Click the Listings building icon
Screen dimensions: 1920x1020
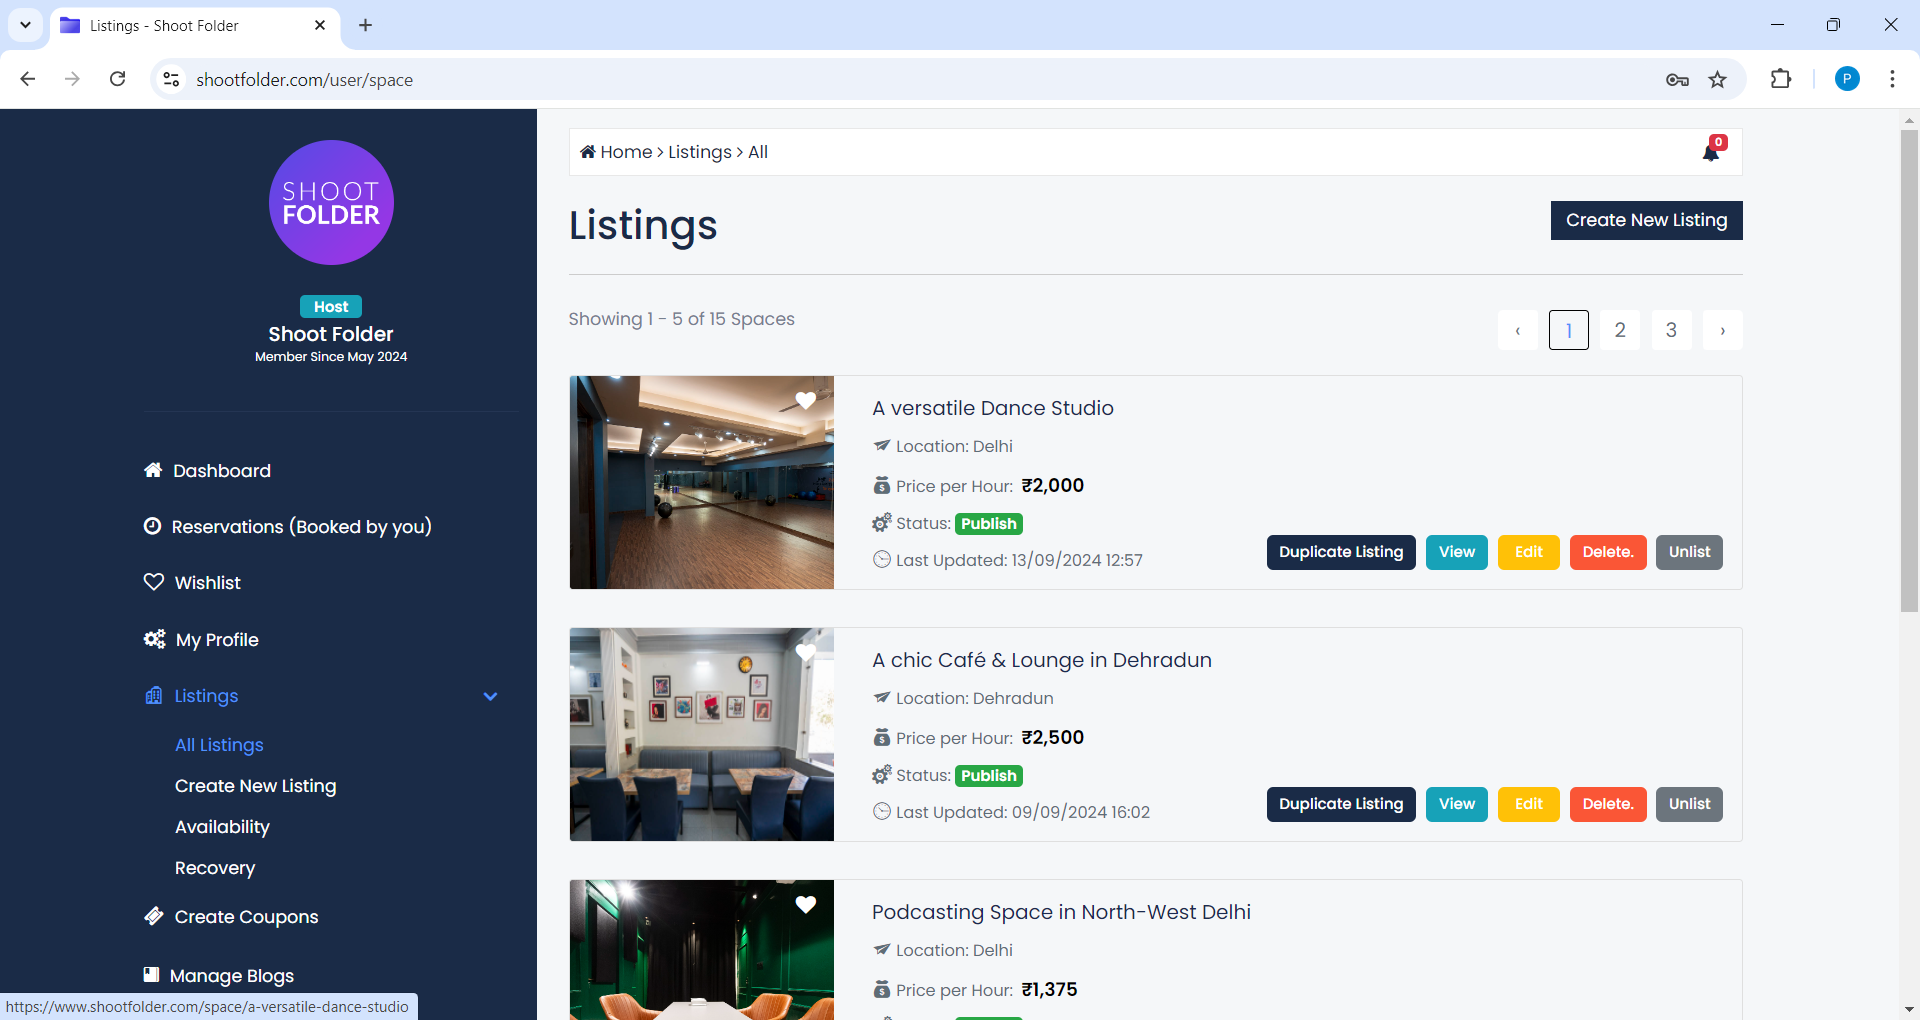154,695
